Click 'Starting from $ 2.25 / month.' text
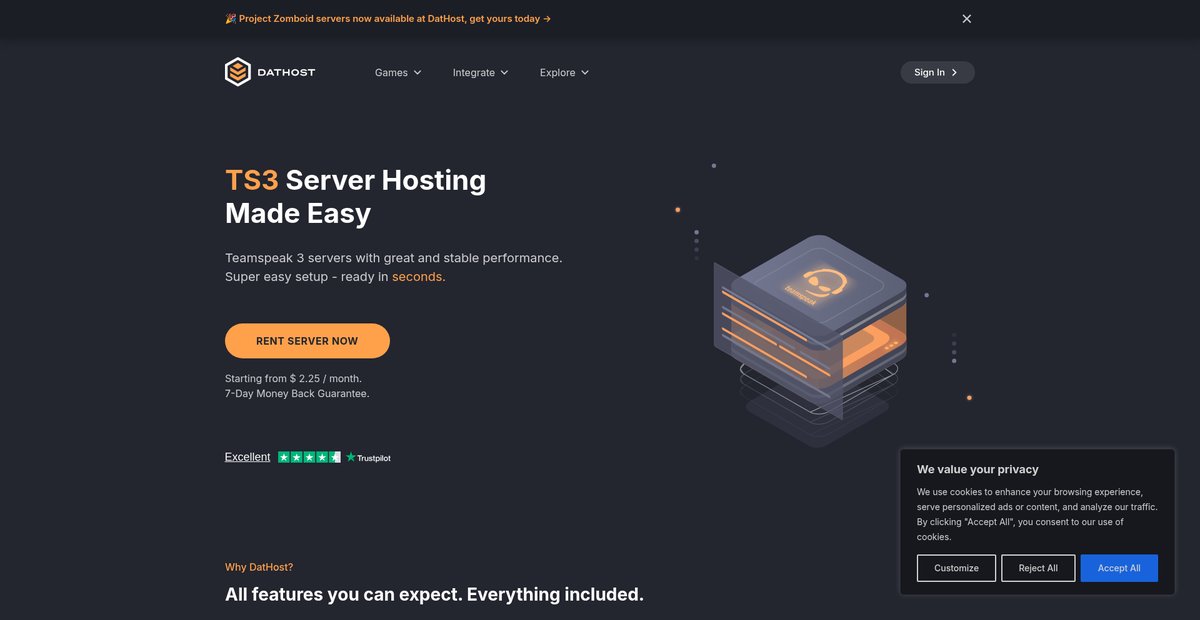Viewport: 1200px width, 620px height. [x=293, y=379]
